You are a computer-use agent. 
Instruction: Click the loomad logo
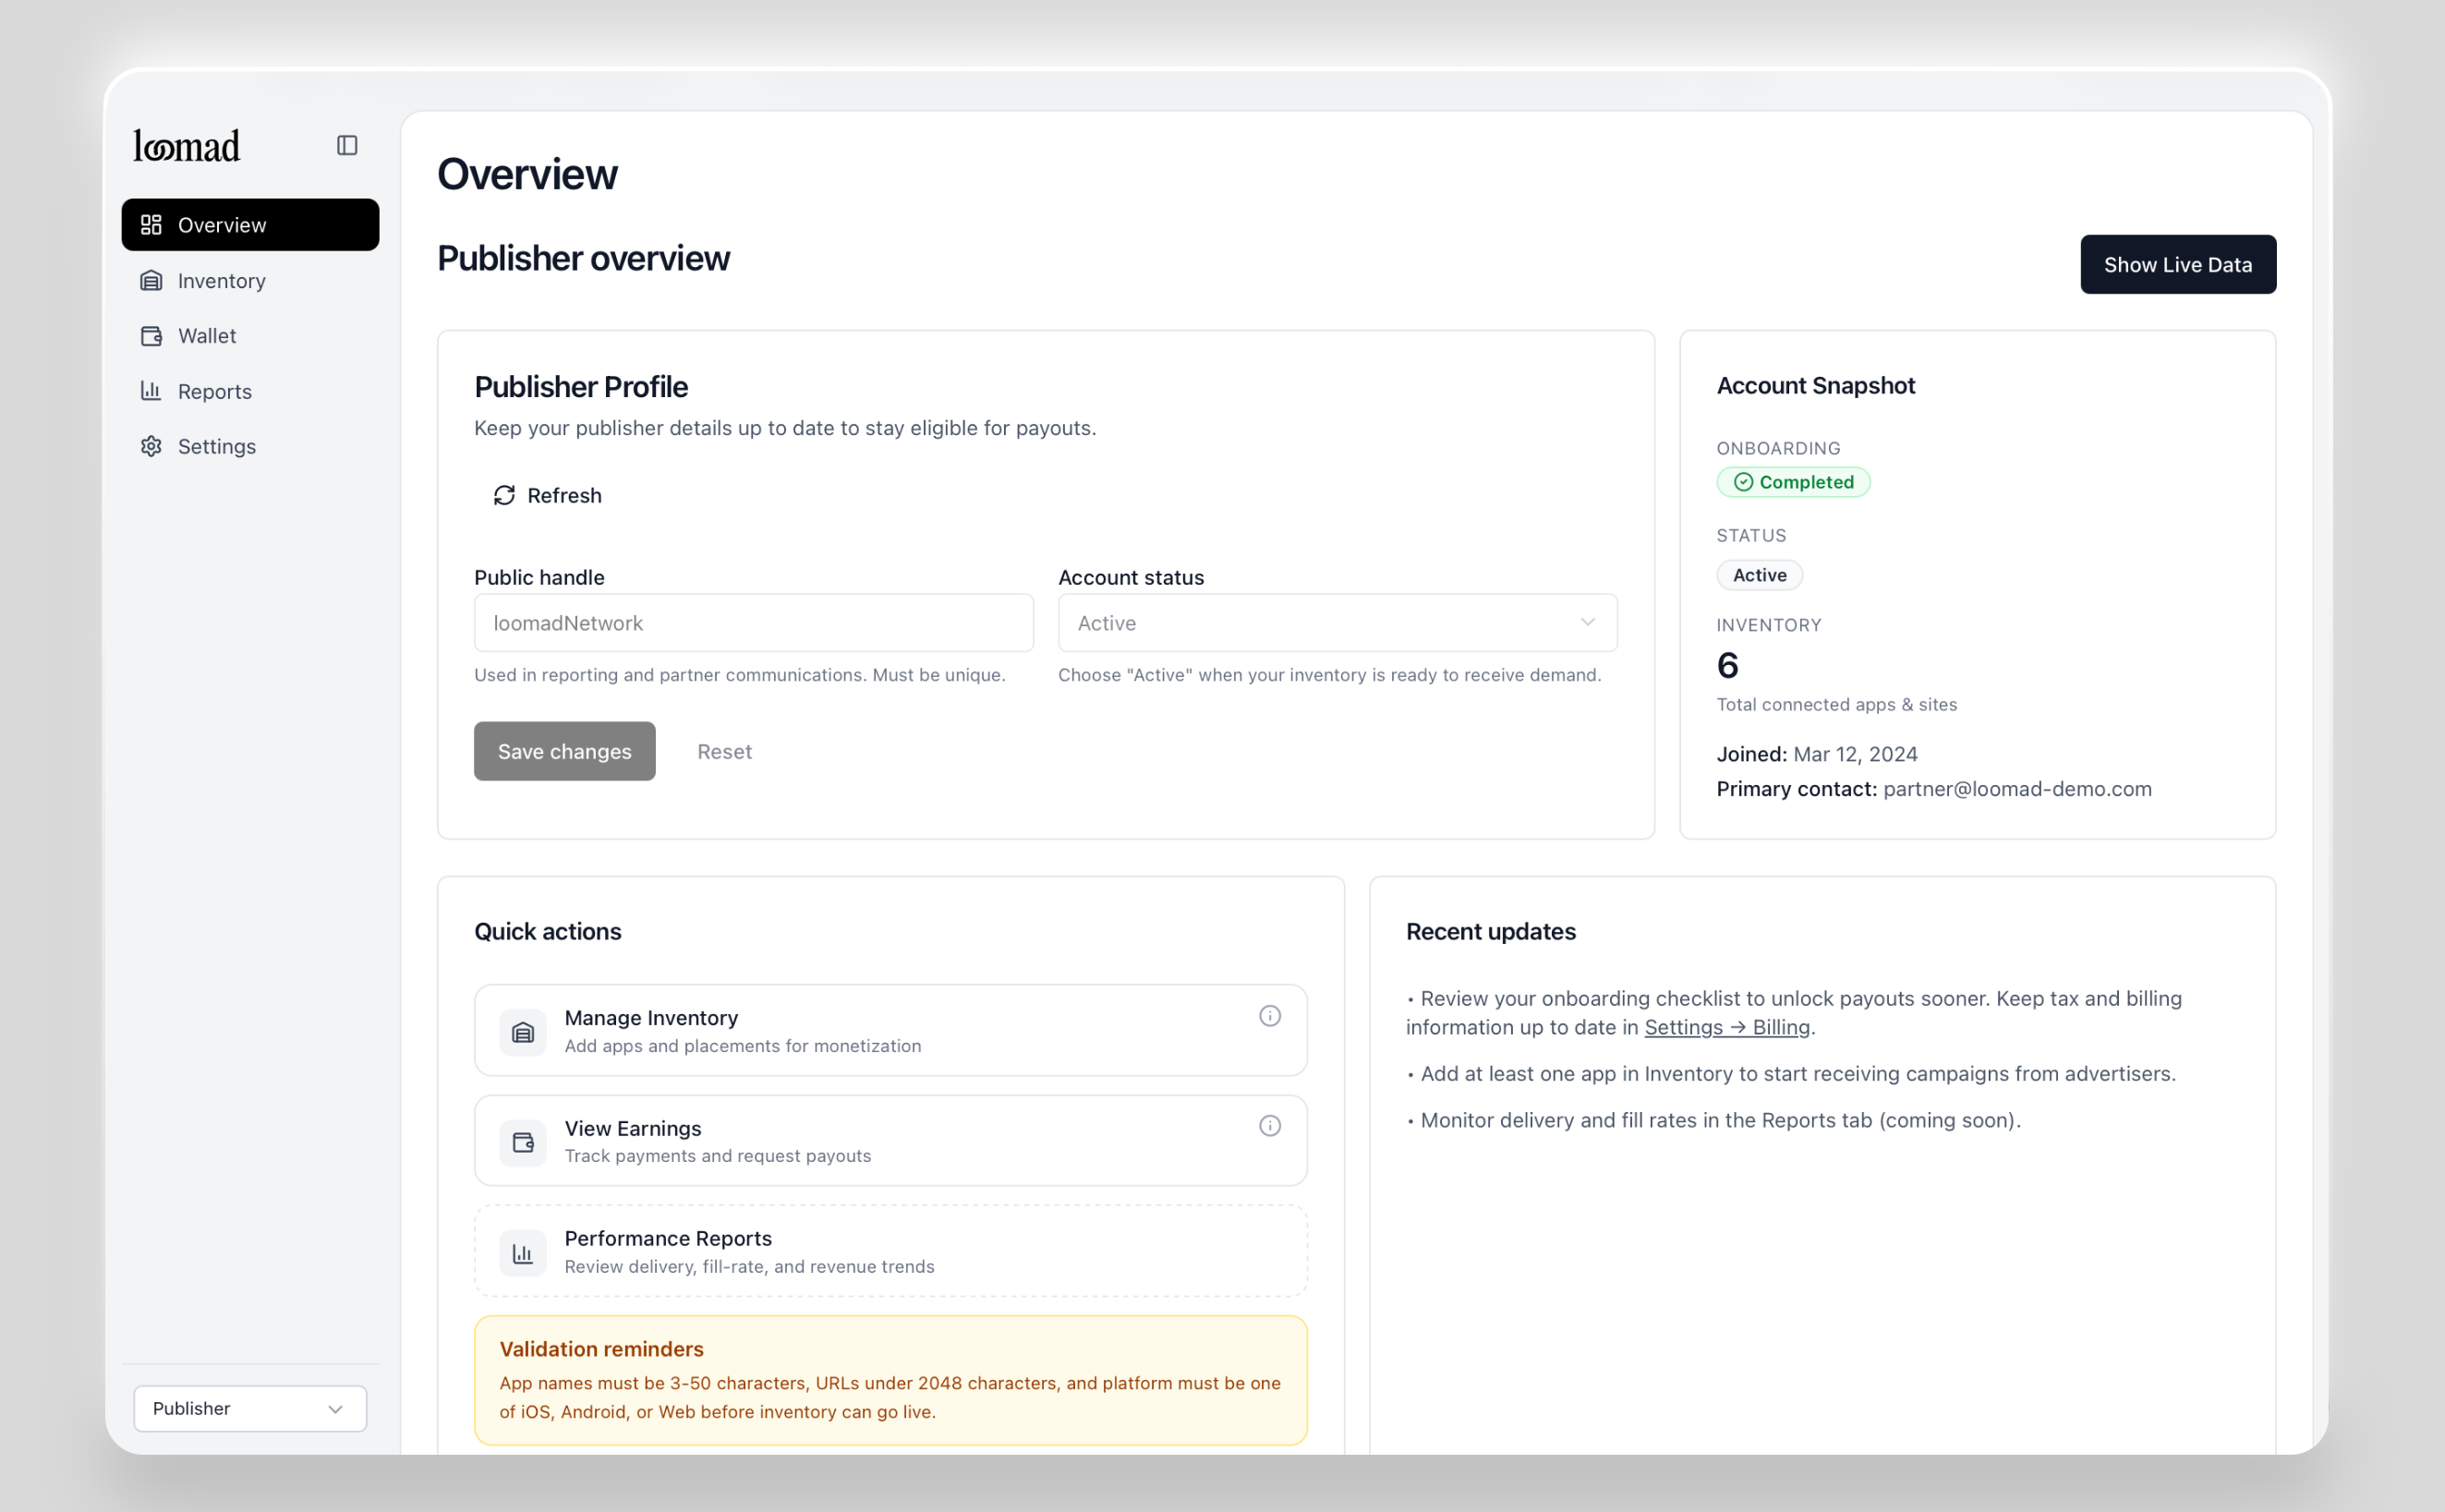185,145
